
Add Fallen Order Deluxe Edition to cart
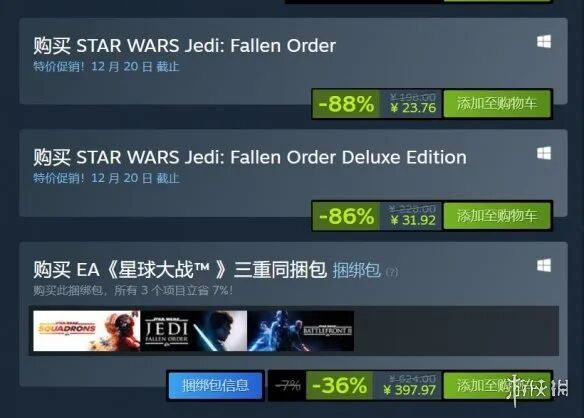[x=497, y=216]
